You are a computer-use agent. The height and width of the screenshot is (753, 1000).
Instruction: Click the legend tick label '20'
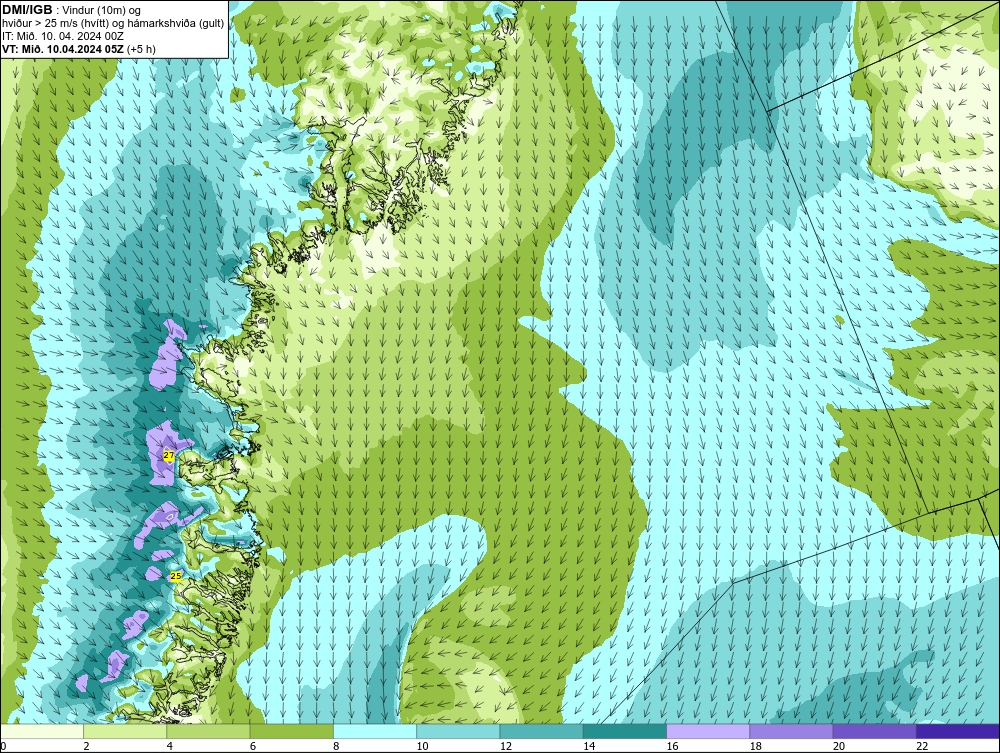click(838, 747)
